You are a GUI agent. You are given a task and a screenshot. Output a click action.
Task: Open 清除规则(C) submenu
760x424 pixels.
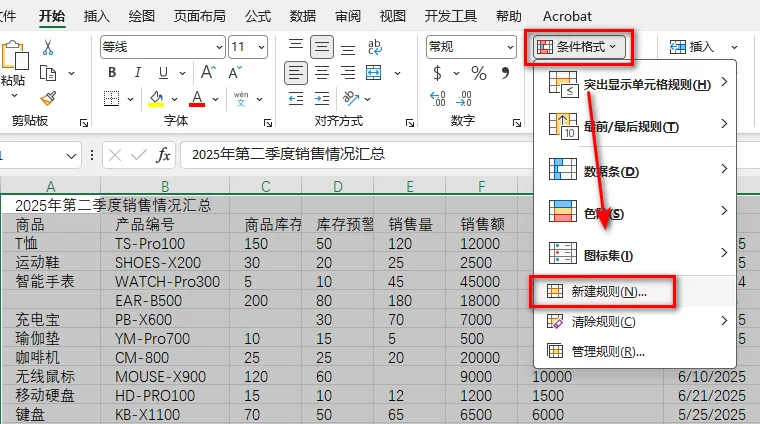point(635,322)
